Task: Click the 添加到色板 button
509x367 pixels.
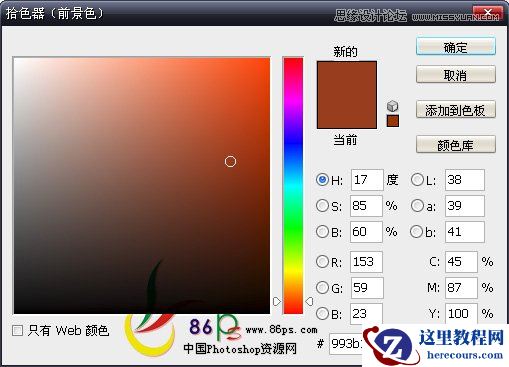Action: (456, 110)
